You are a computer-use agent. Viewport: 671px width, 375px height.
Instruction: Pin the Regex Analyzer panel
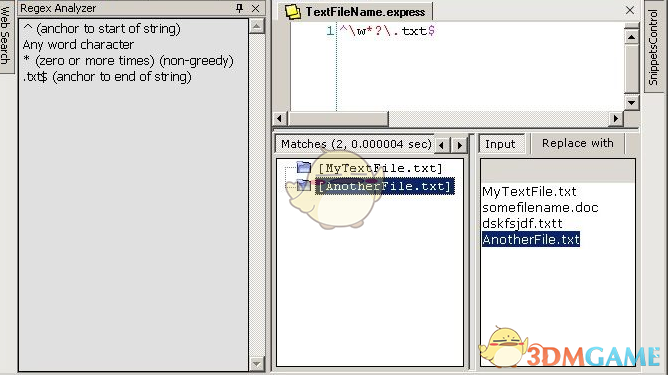[x=240, y=8]
